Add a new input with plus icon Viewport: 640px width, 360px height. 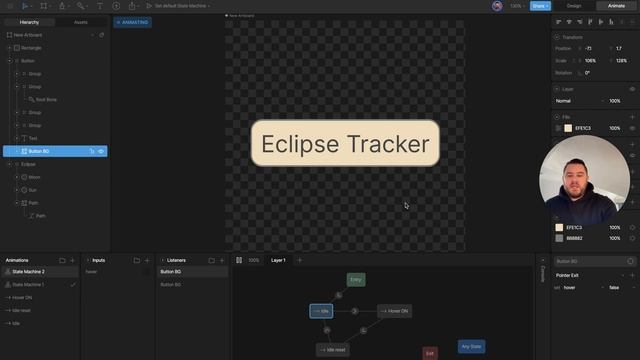pyautogui.click(x=147, y=260)
